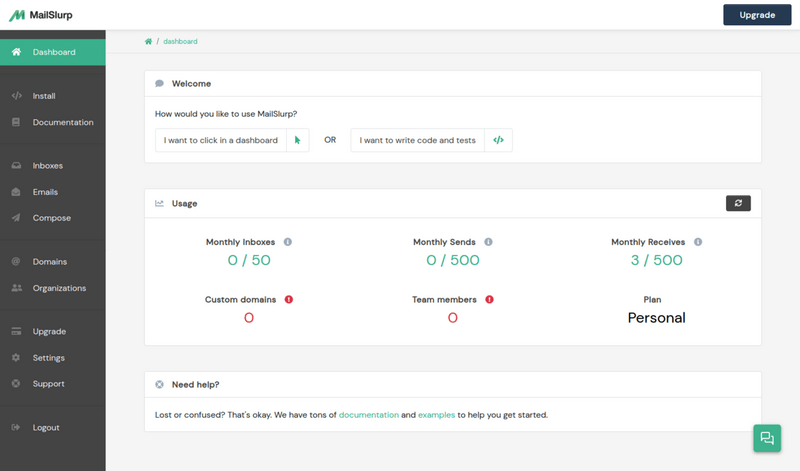This screenshot has width=800, height=471.
Task: Click info icon beside Monthly Receives
Action: (698, 242)
